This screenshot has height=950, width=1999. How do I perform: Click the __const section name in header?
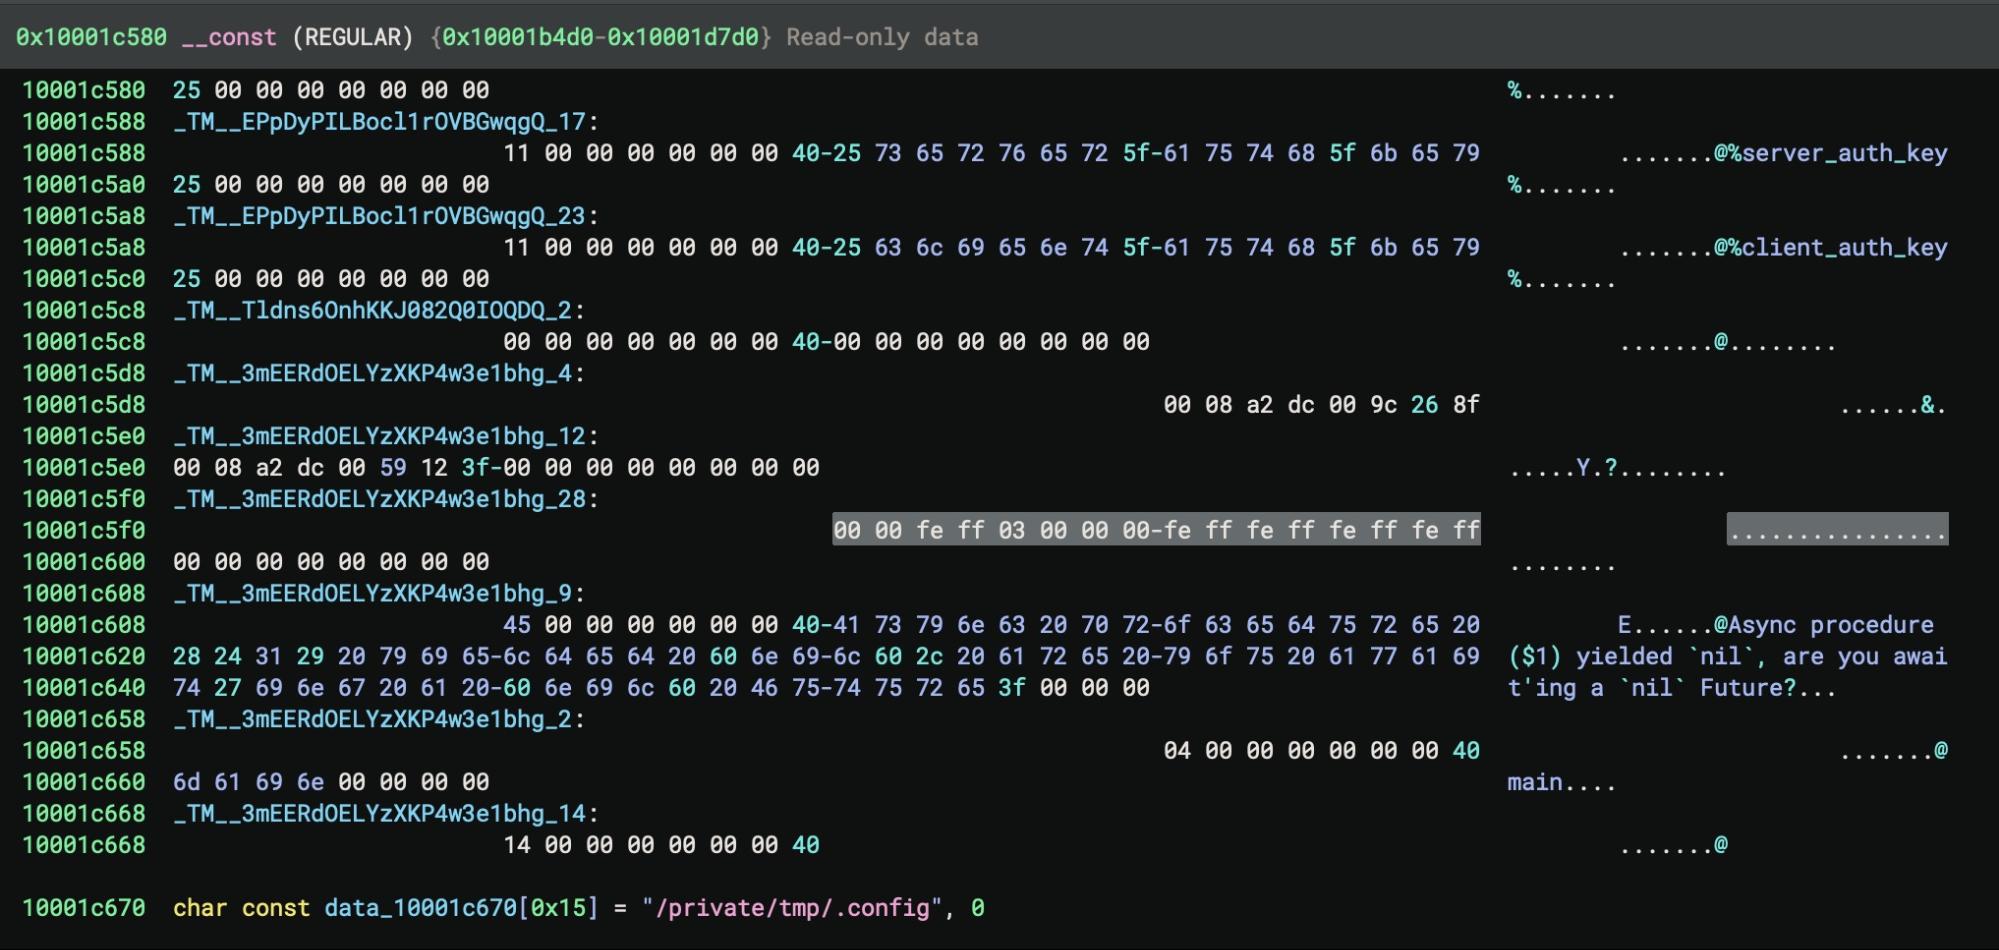[x=229, y=38]
